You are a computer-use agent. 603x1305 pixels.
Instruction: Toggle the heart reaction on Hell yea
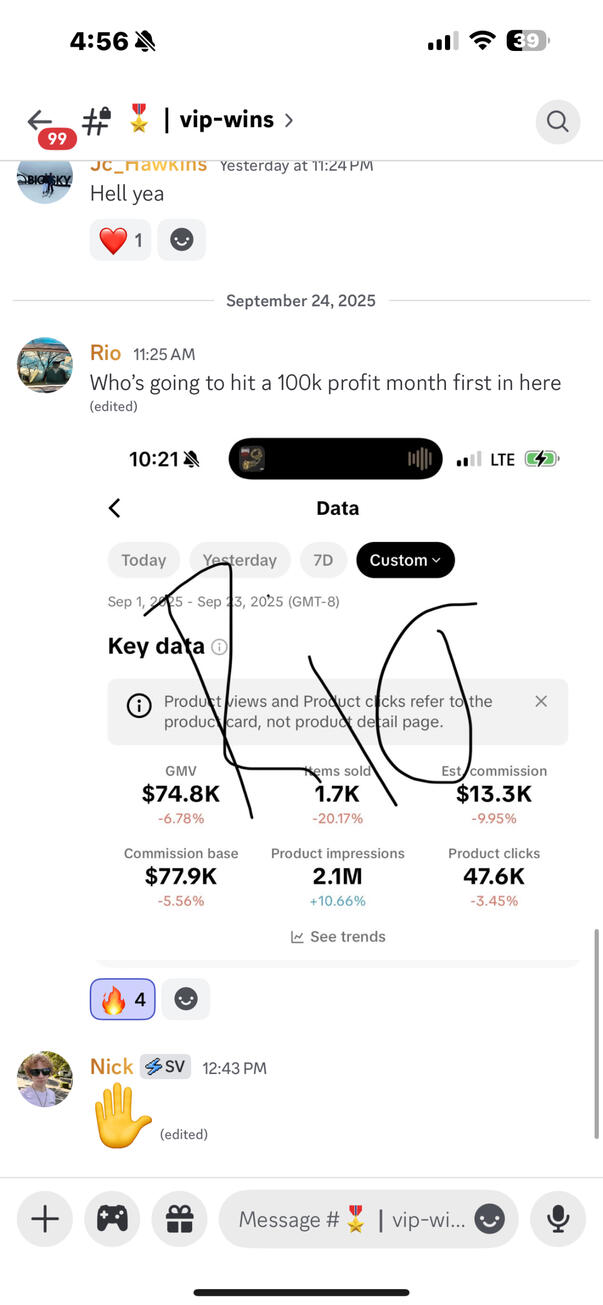tap(120, 240)
